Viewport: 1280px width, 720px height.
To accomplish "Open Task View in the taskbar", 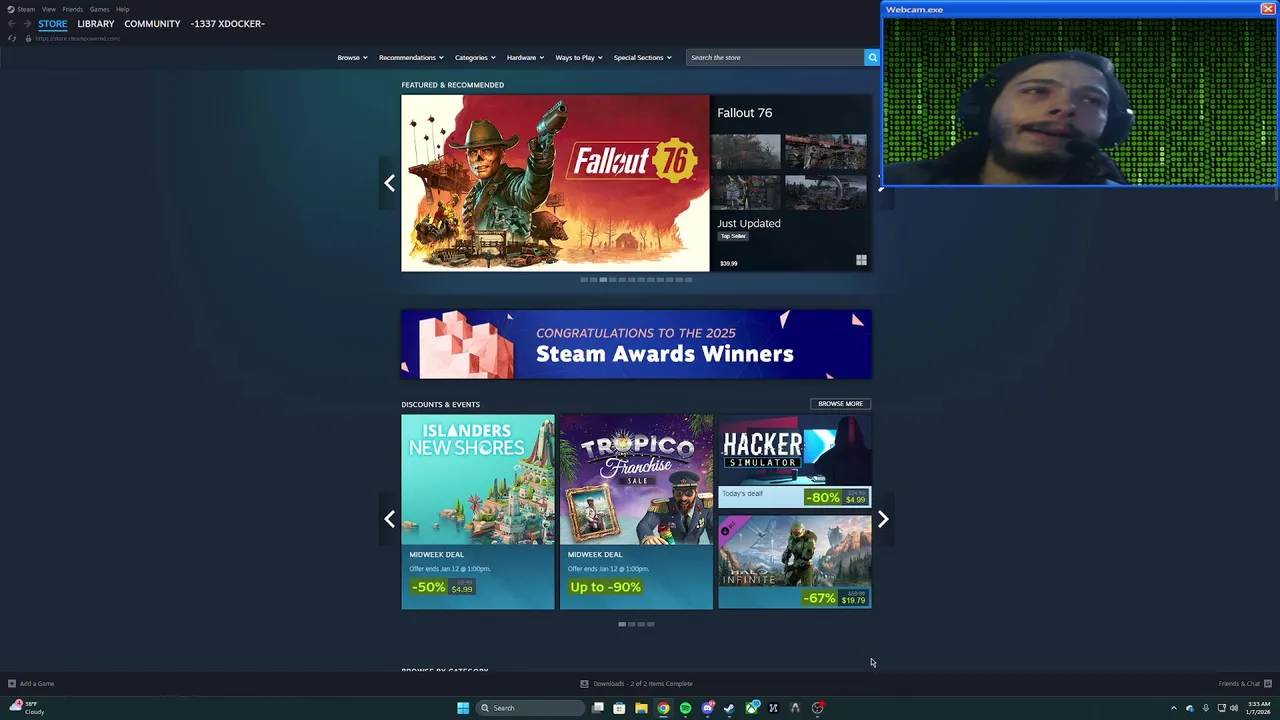I will click(598, 708).
